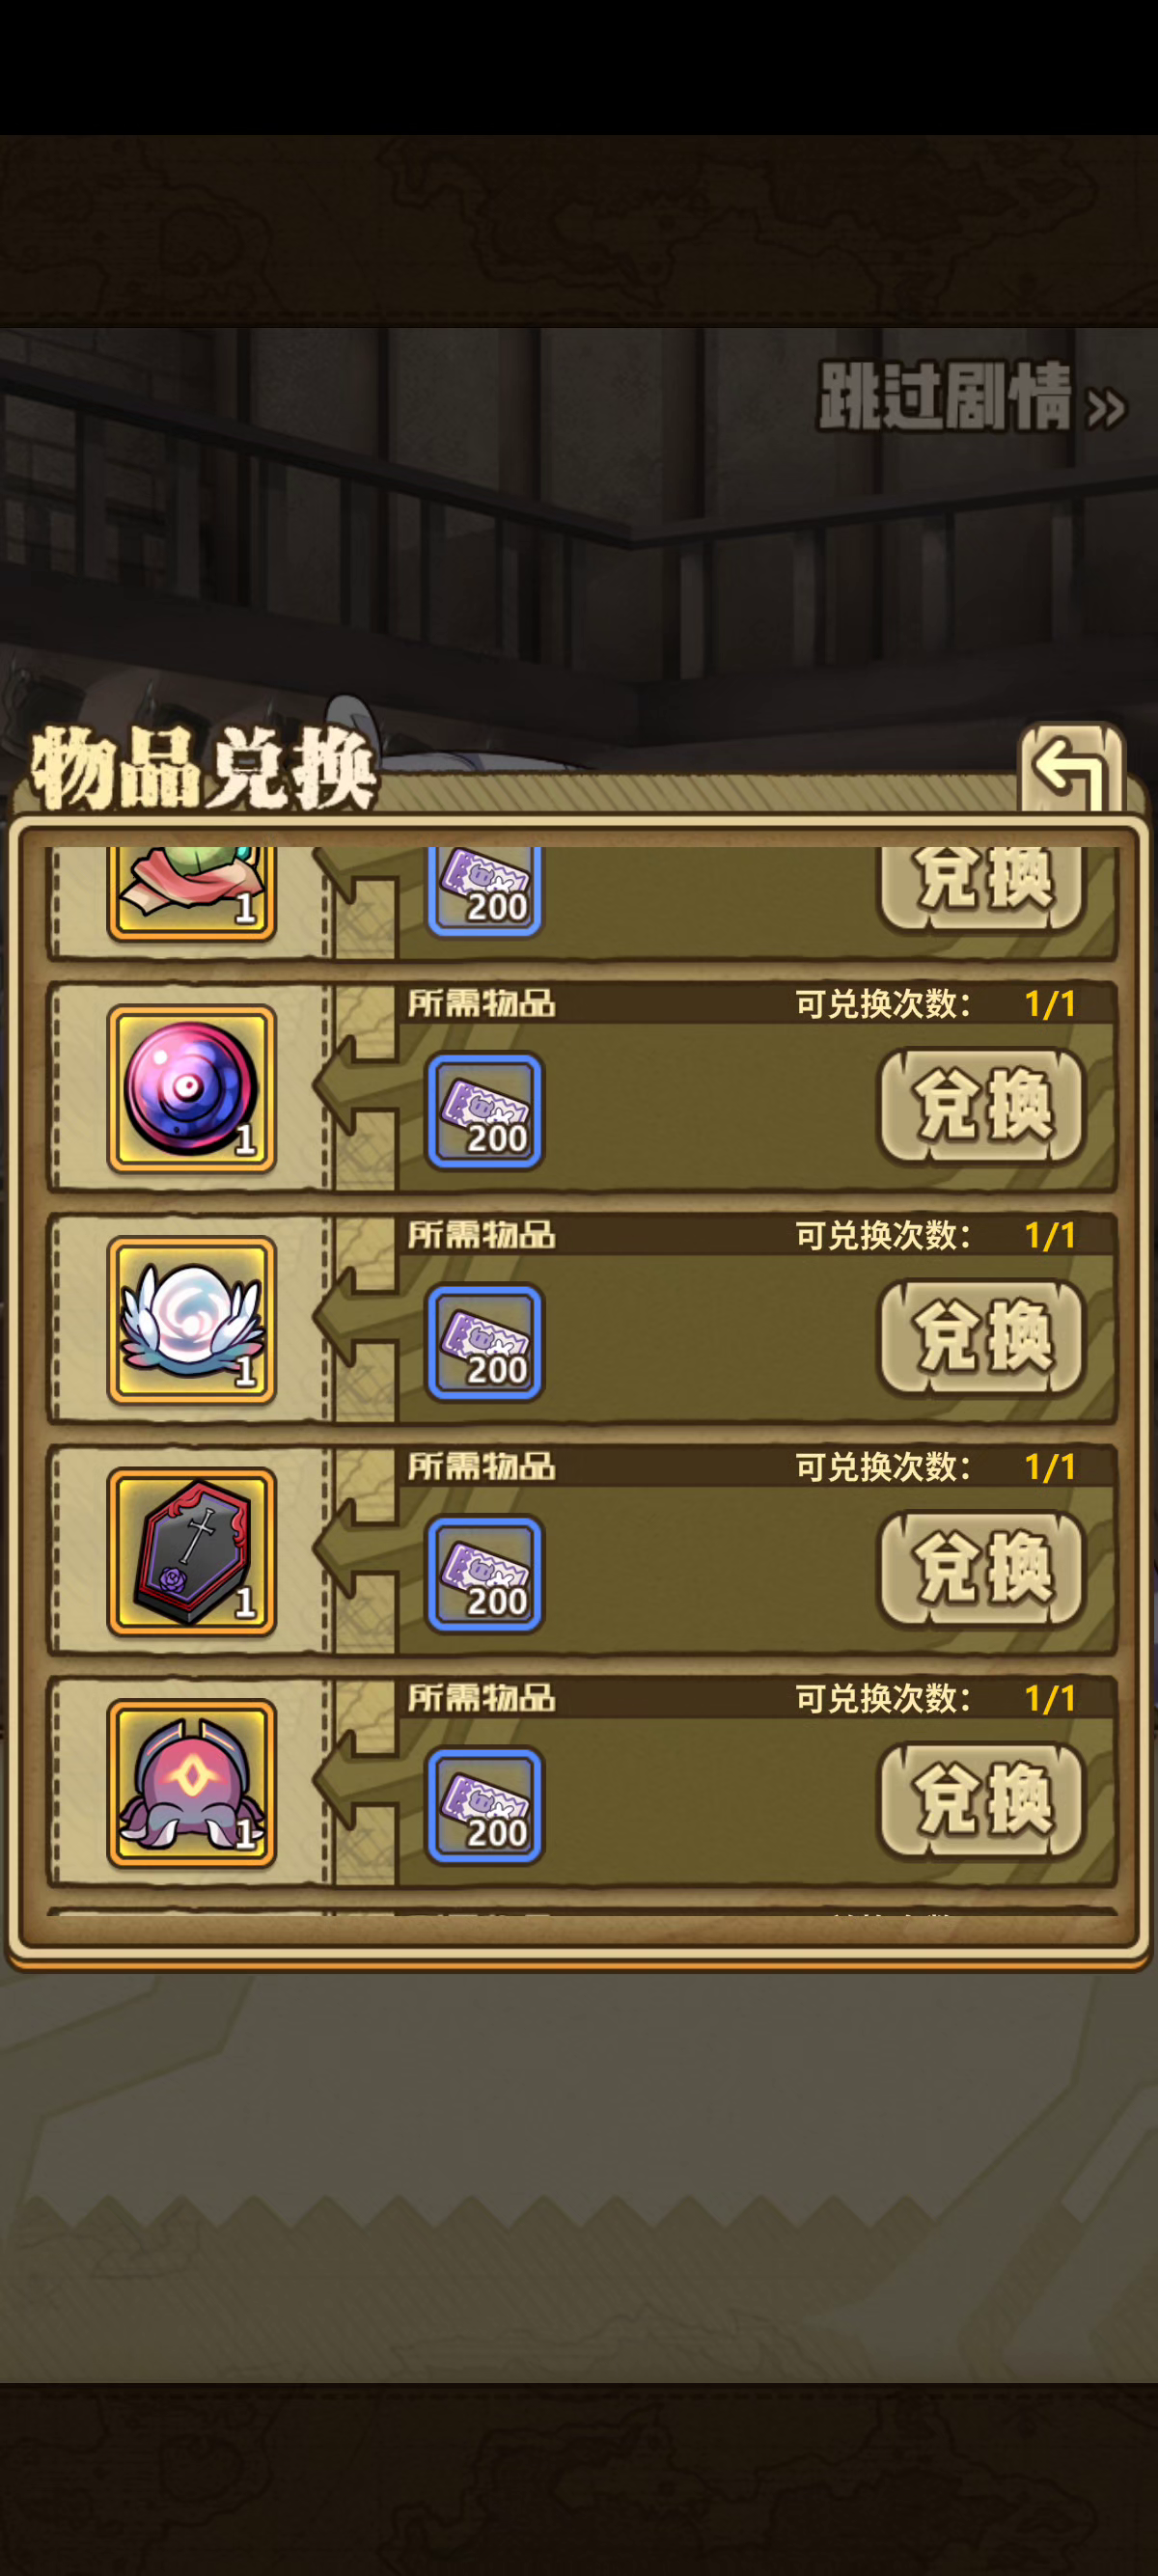Tap the pink eyeball orb item icon
The height and width of the screenshot is (2576, 1158).
[191, 1088]
